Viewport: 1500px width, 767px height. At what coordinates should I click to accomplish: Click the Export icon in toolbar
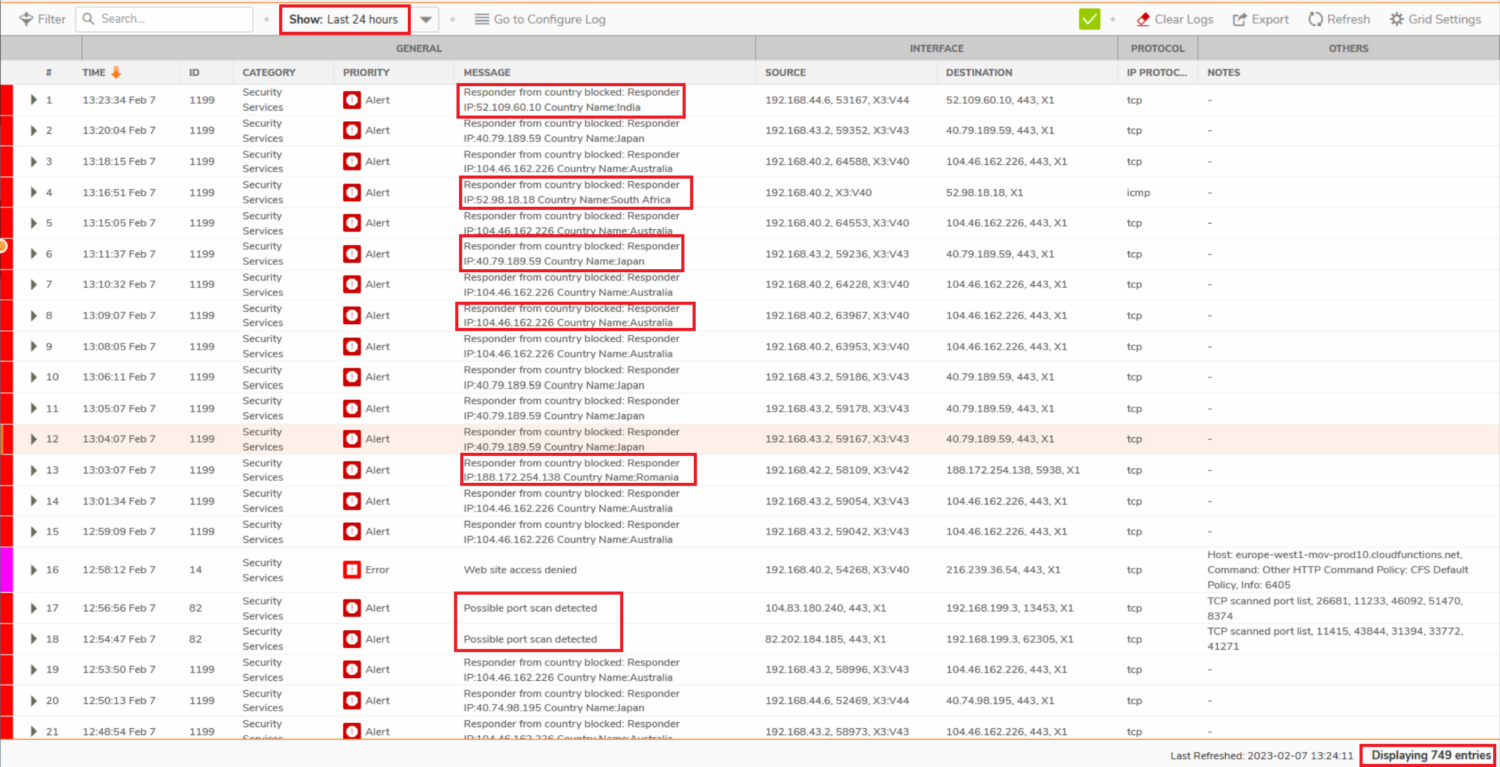click(1240, 19)
